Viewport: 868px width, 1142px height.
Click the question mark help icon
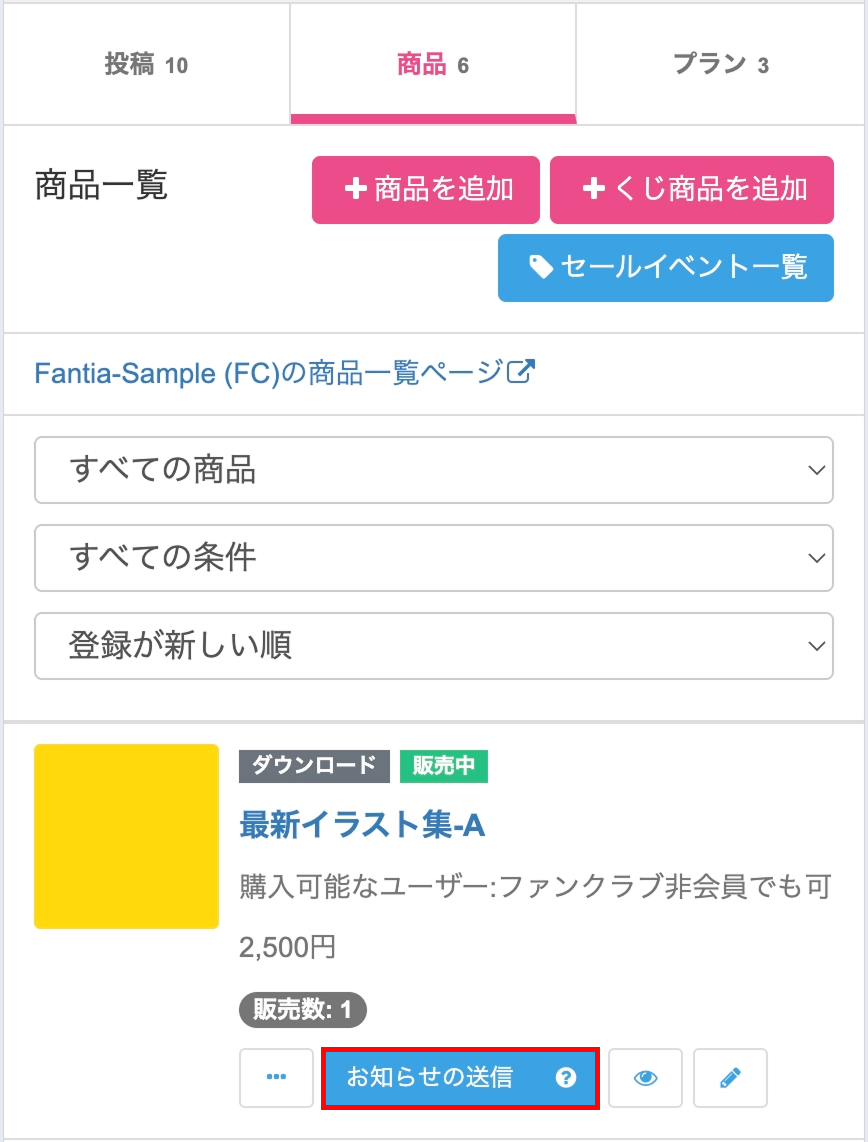(566, 1078)
